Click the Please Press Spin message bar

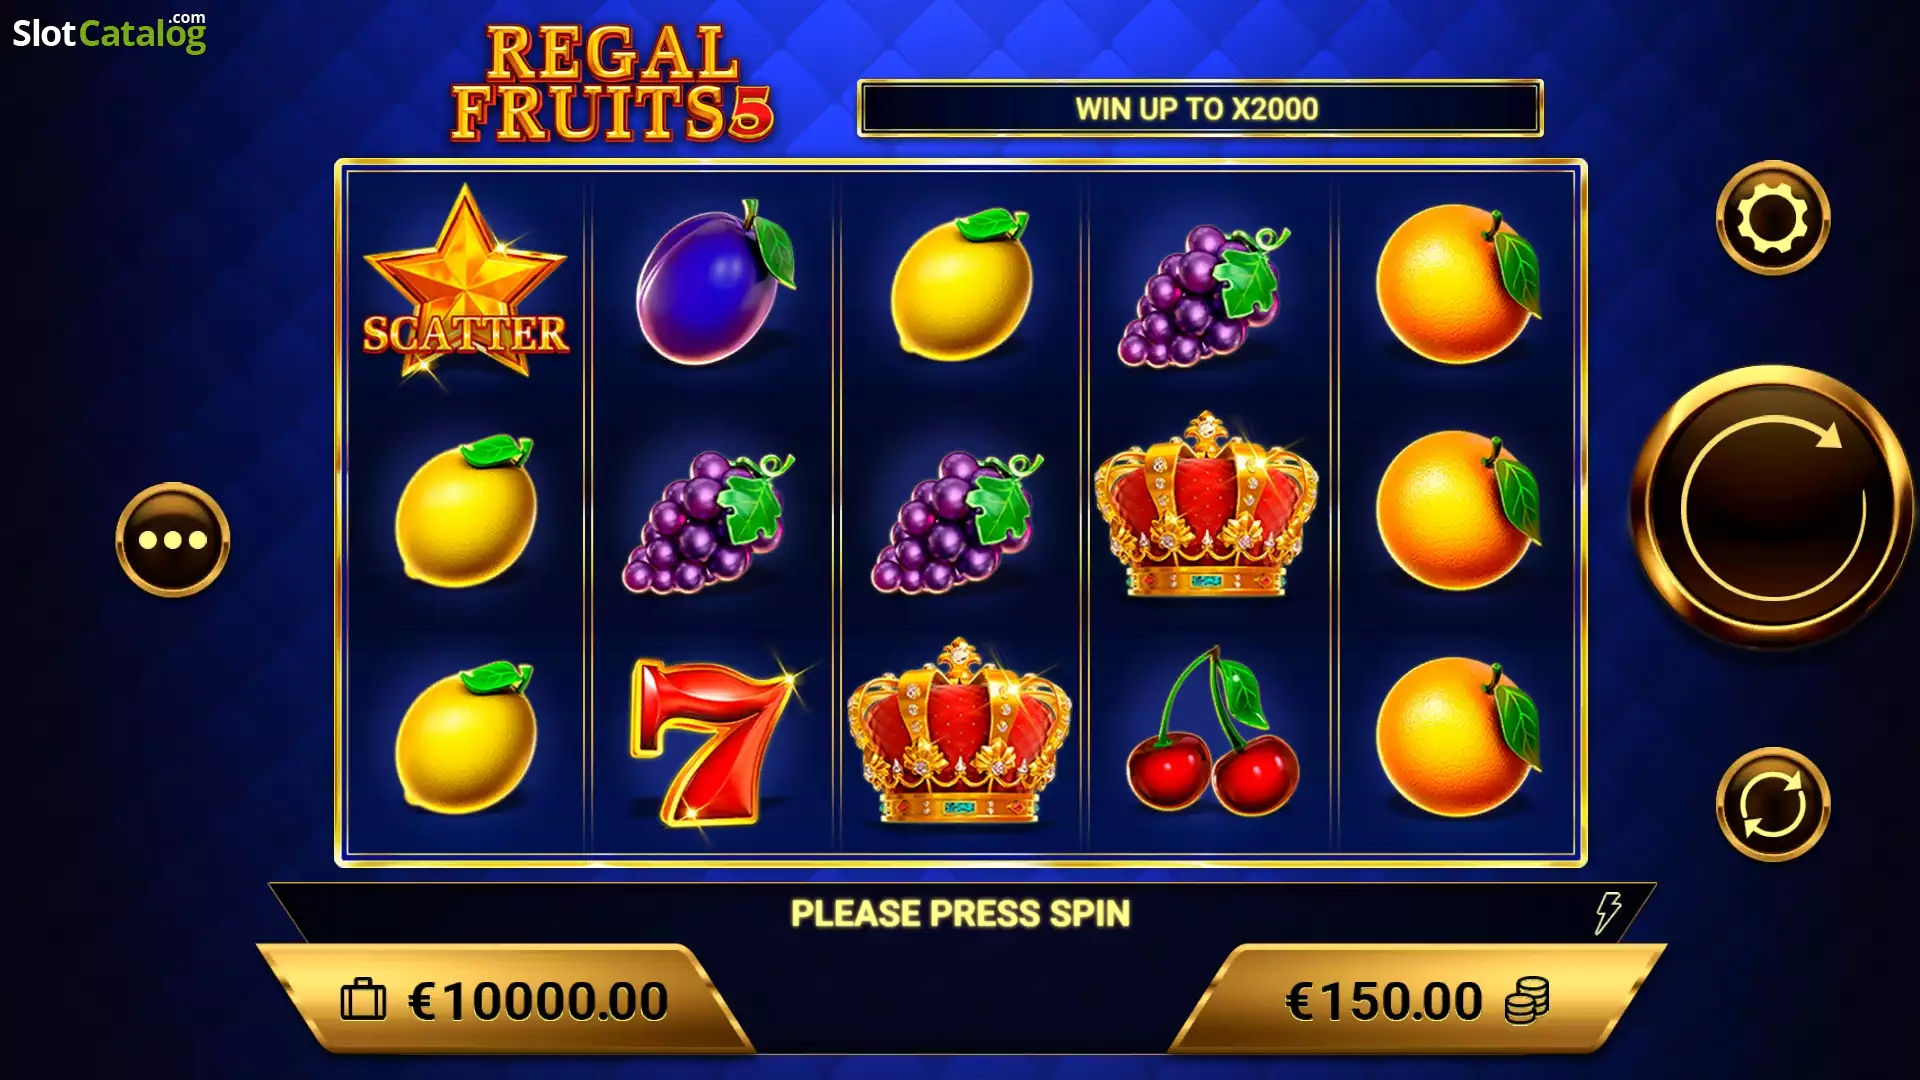[x=961, y=913]
